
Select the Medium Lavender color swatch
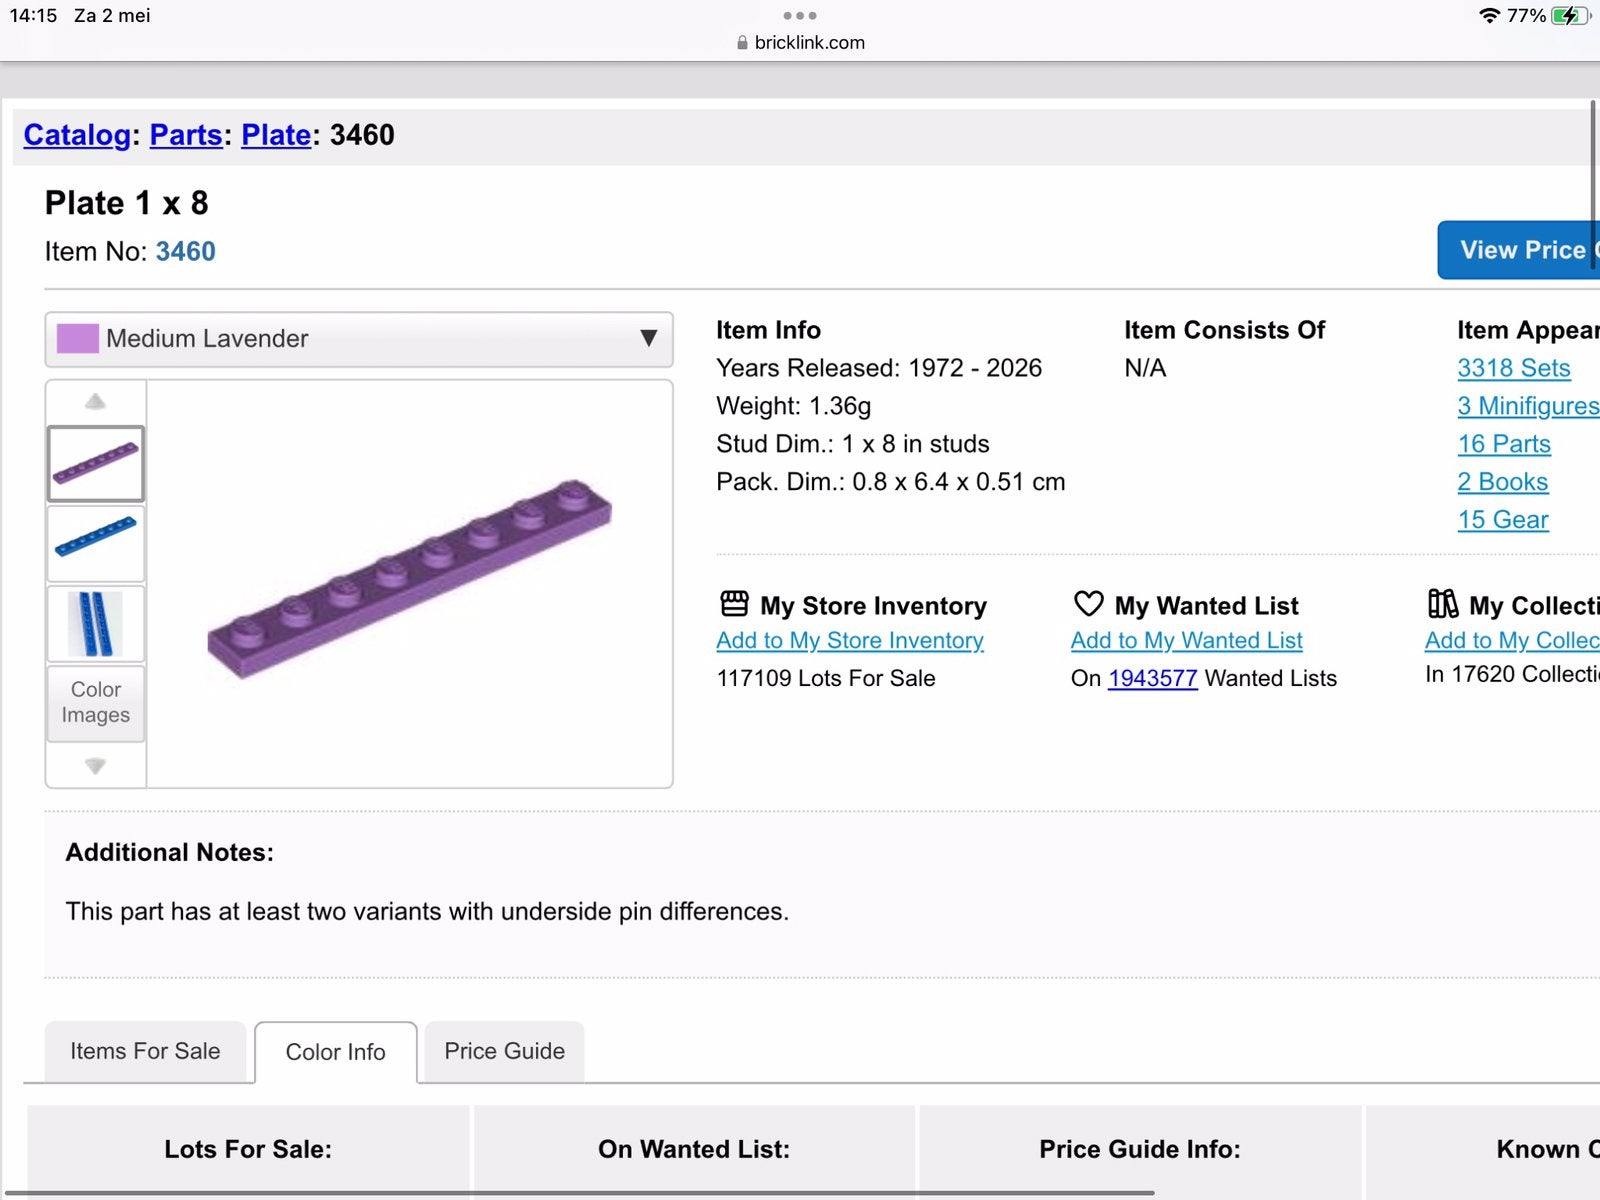point(77,339)
